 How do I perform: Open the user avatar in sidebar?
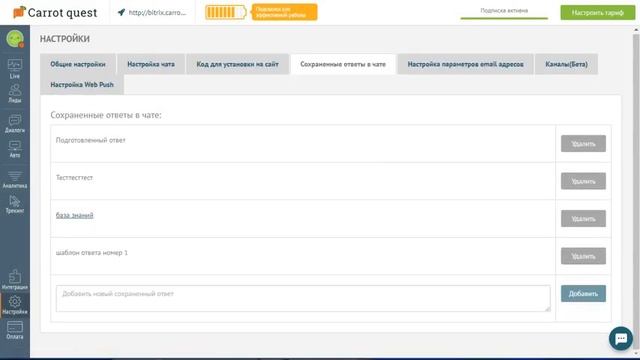(15, 39)
